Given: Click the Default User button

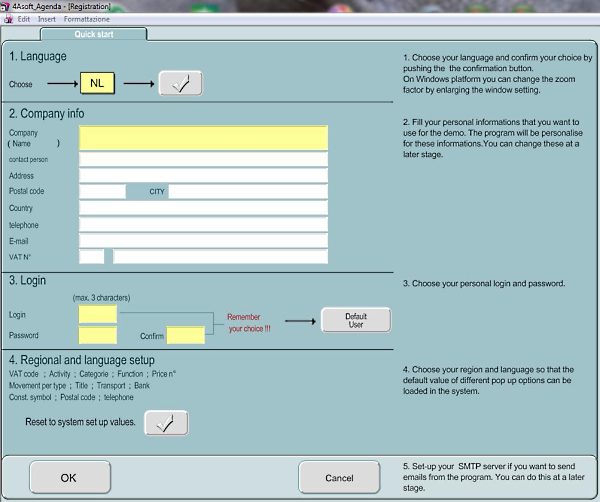Looking at the screenshot, I should click(355, 320).
